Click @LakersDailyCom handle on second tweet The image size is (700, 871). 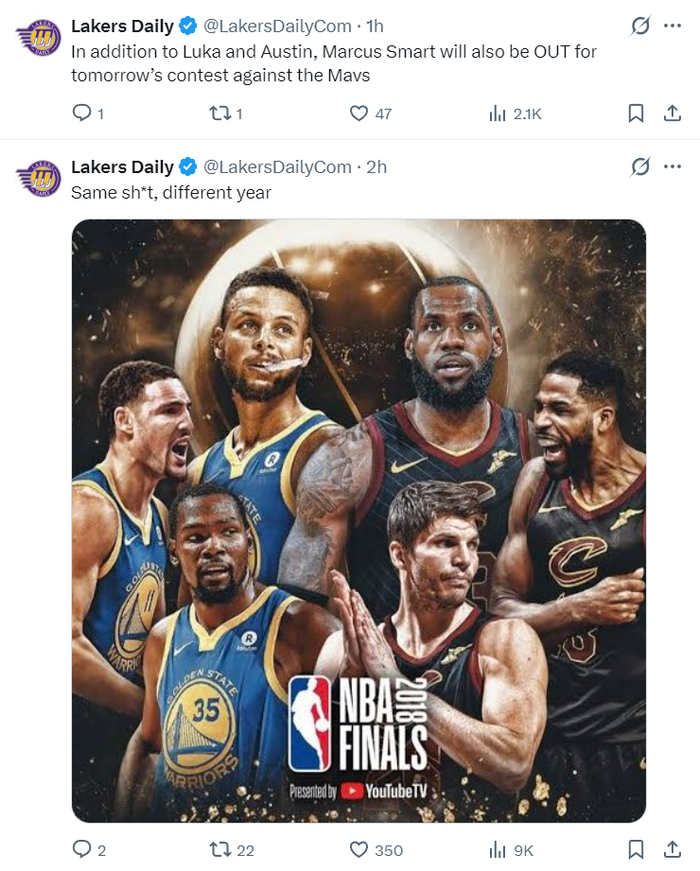278,167
